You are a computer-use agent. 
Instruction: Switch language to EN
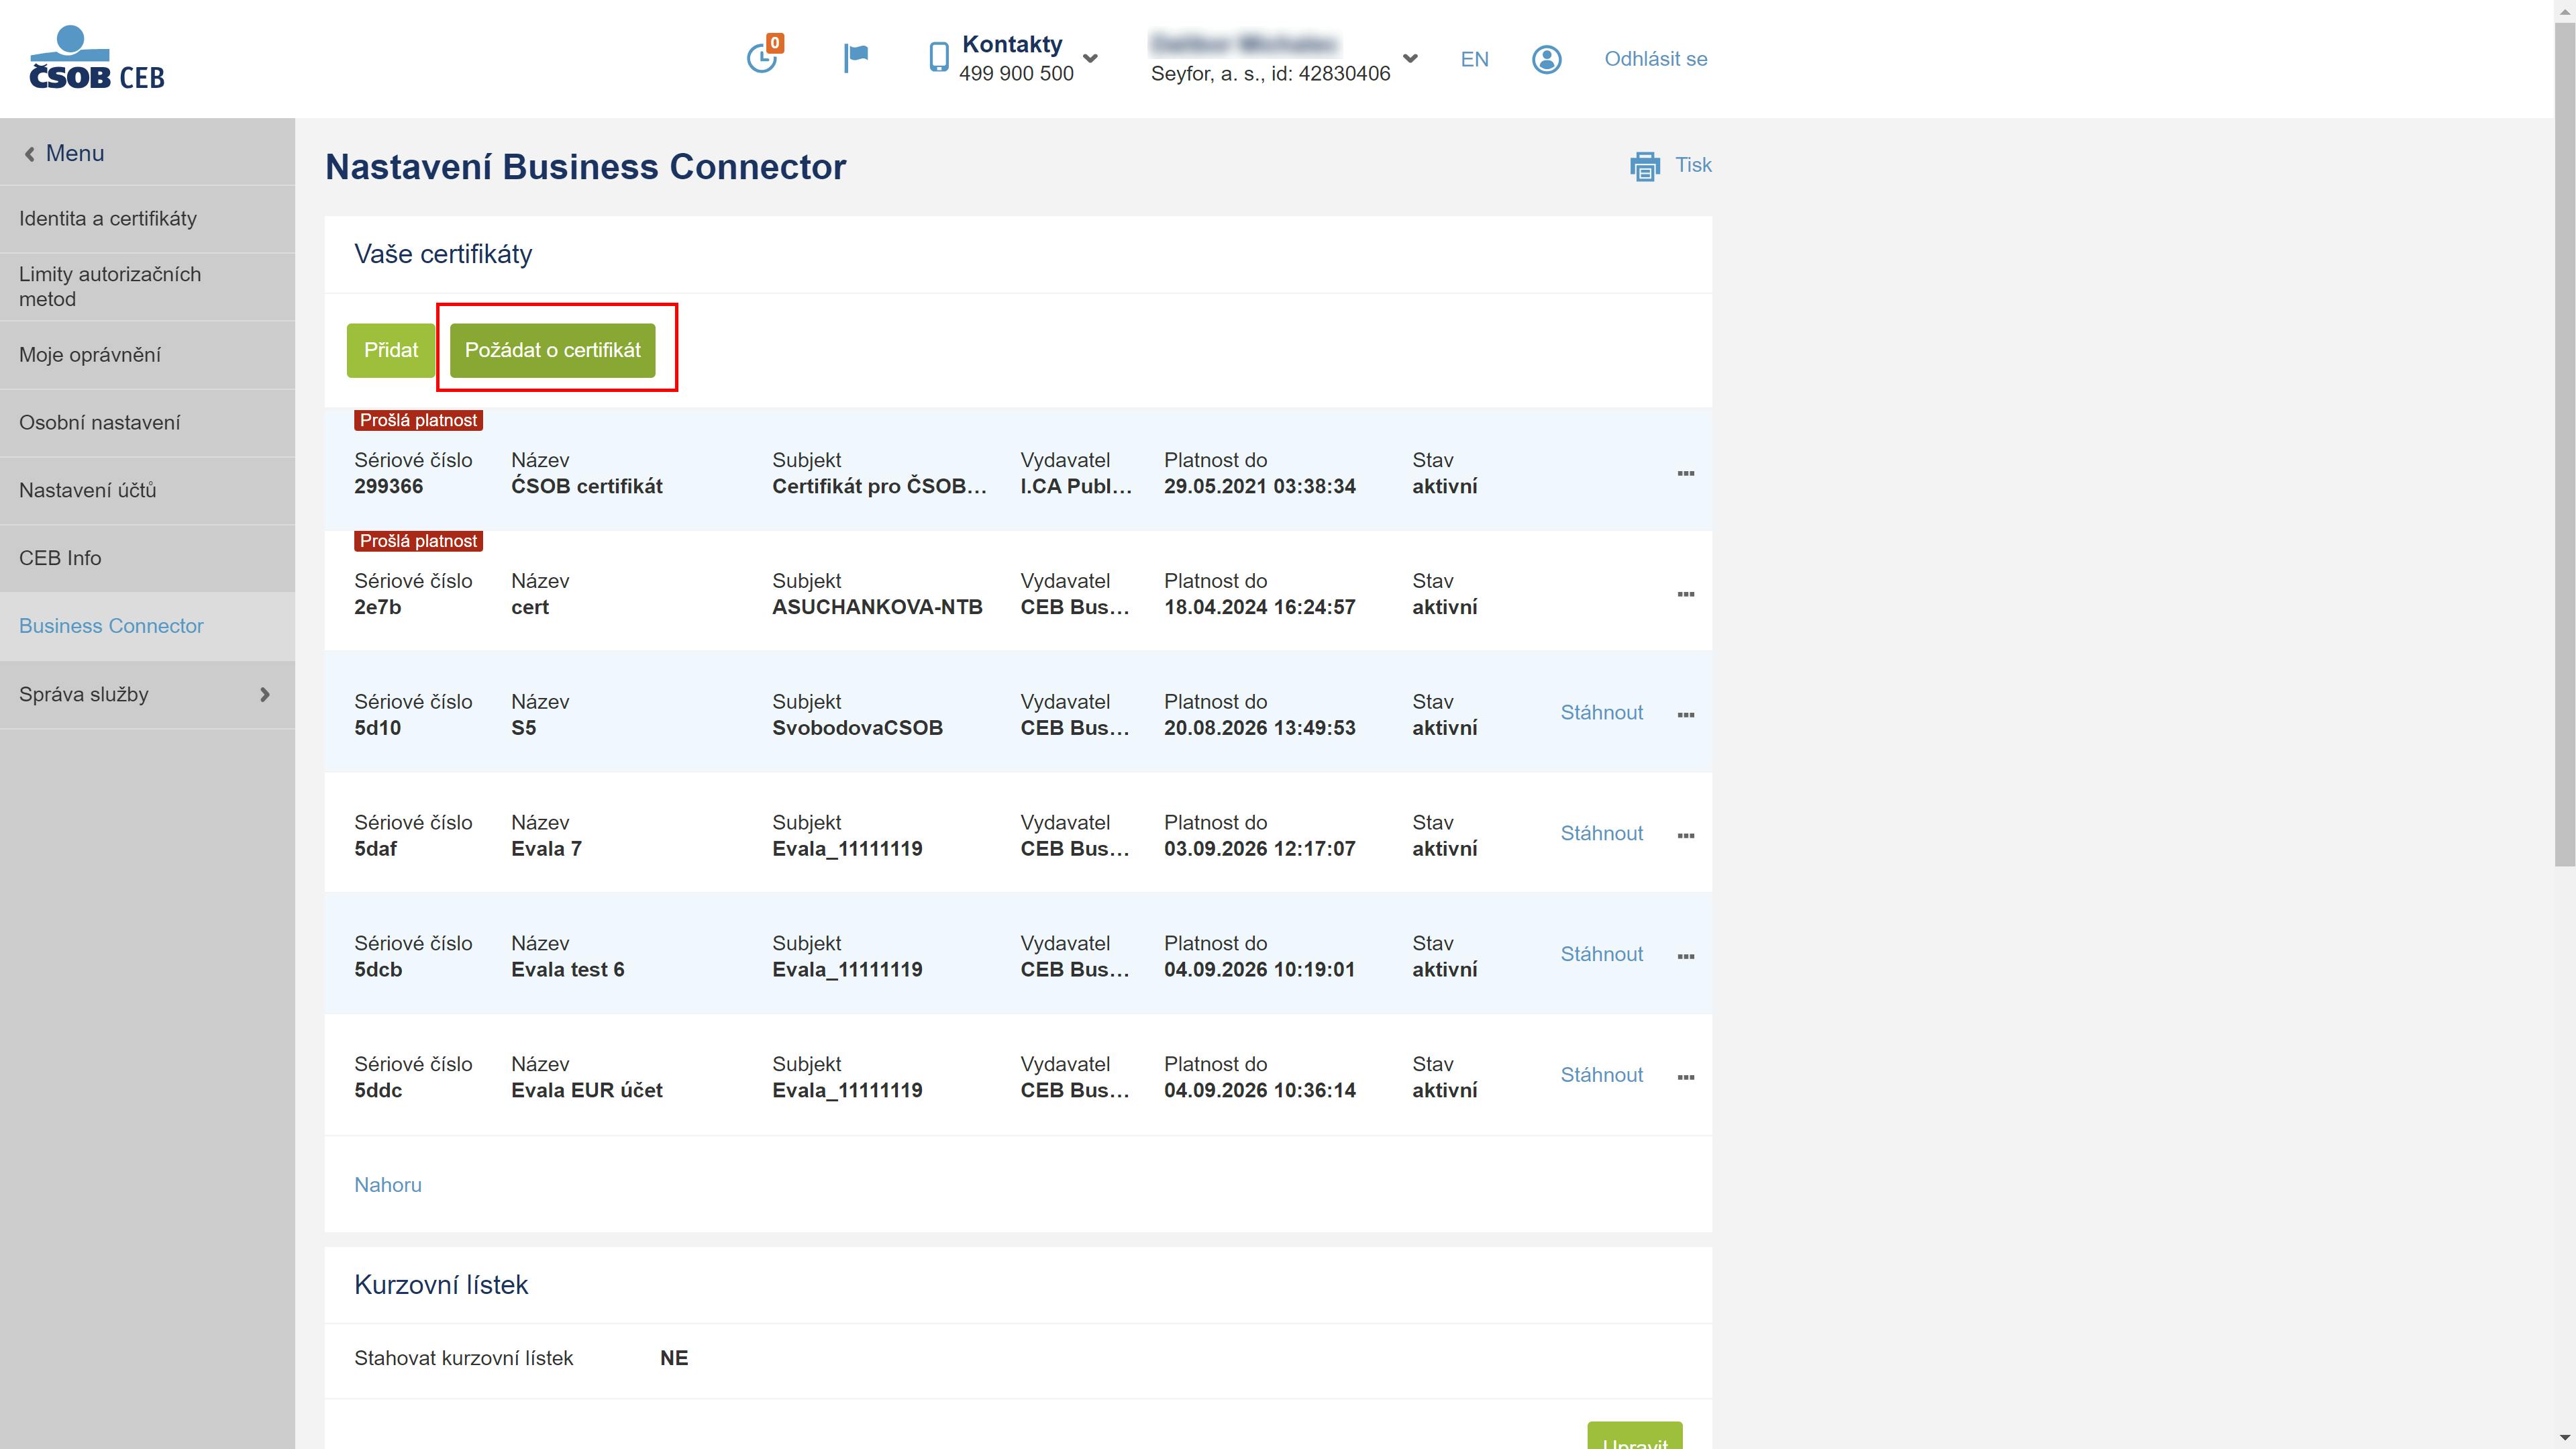click(x=1474, y=59)
